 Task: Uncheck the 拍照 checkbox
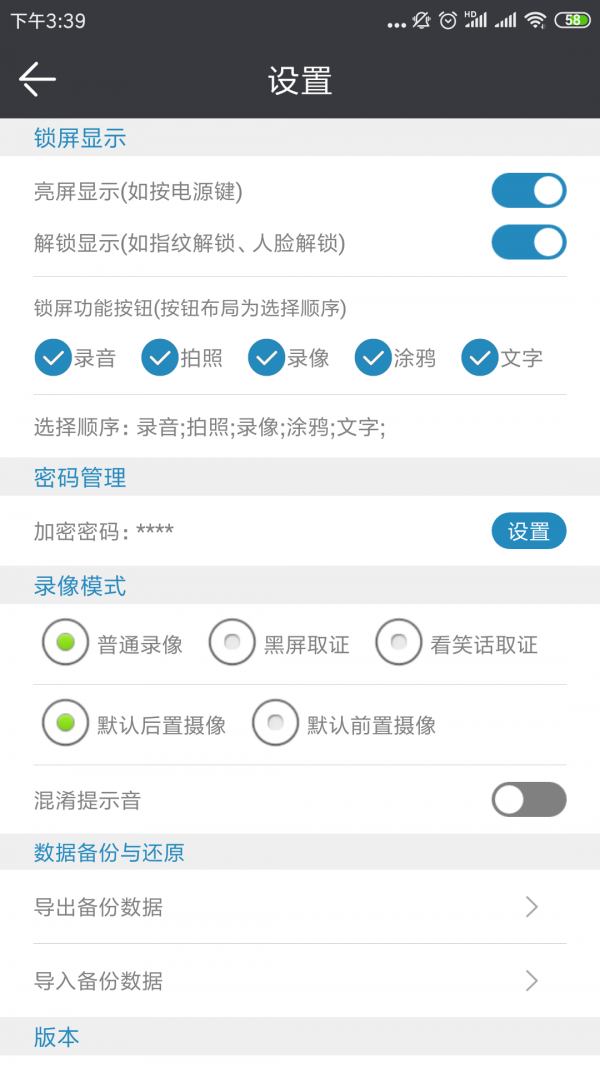pyautogui.click(x=160, y=357)
